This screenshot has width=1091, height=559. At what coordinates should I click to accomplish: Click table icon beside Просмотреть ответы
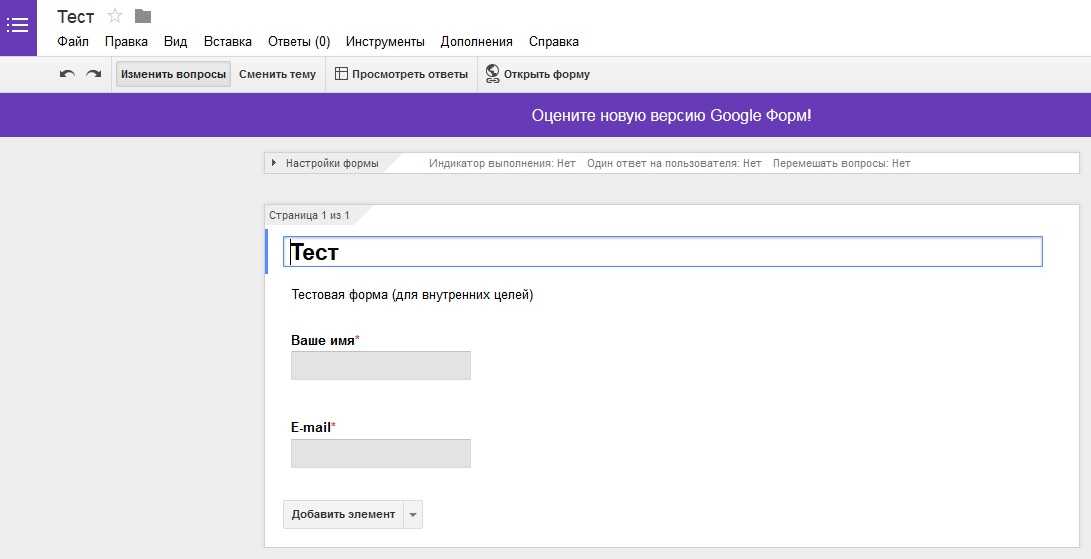(341, 74)
